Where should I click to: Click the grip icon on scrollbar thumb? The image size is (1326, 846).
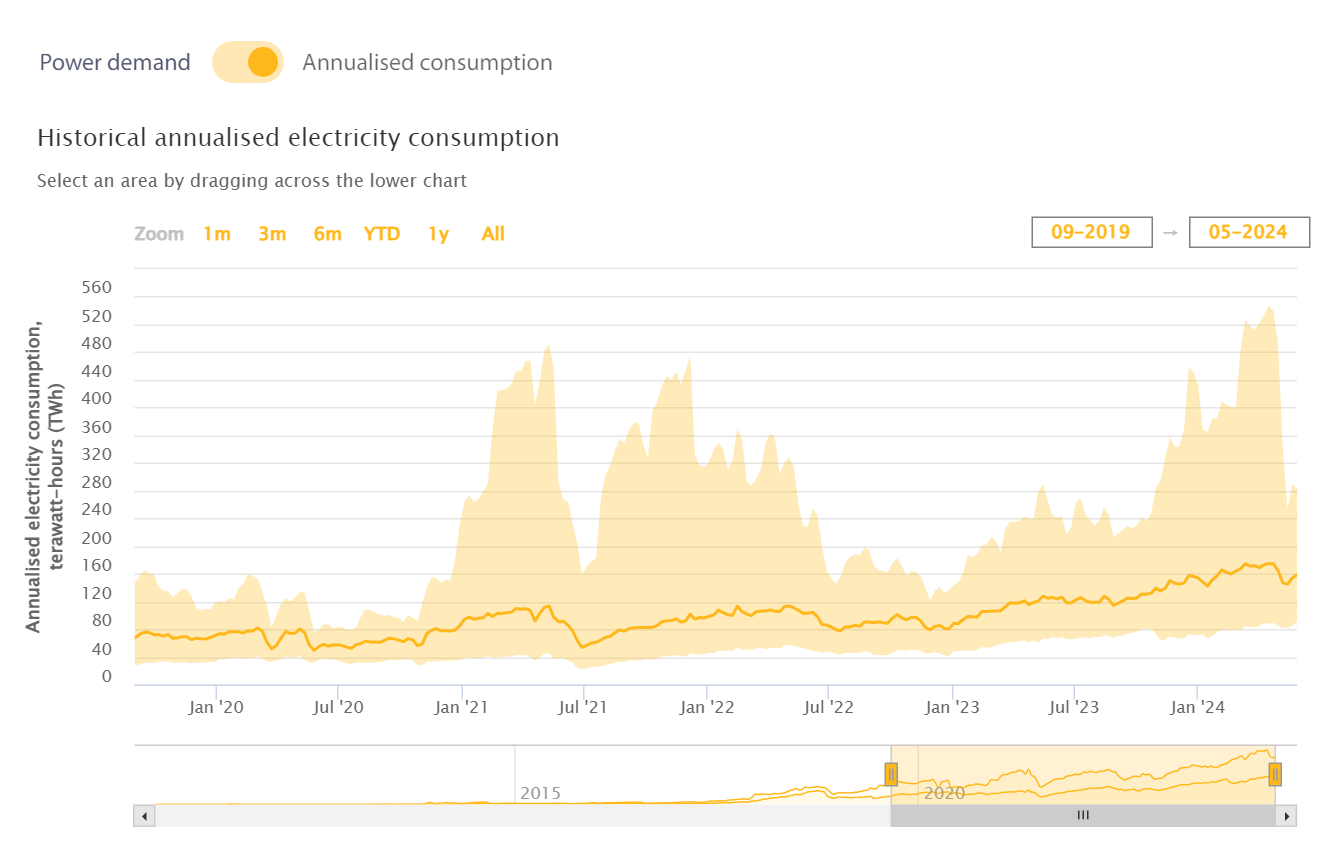1083,815
